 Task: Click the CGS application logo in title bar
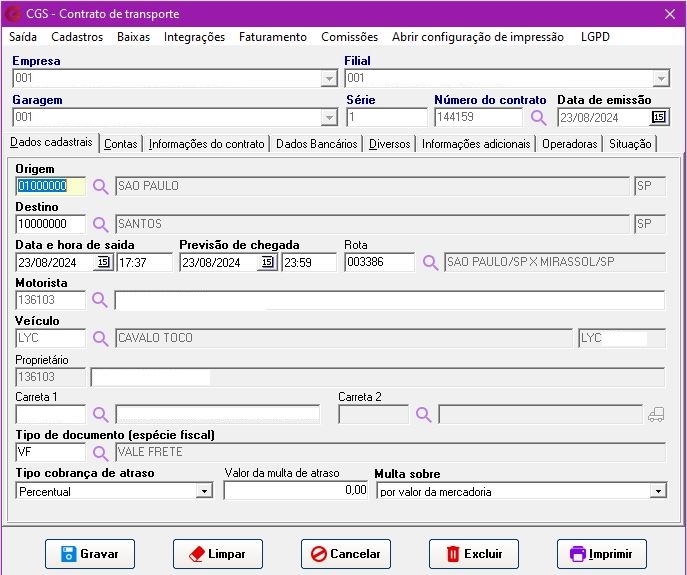pos(13,14)
